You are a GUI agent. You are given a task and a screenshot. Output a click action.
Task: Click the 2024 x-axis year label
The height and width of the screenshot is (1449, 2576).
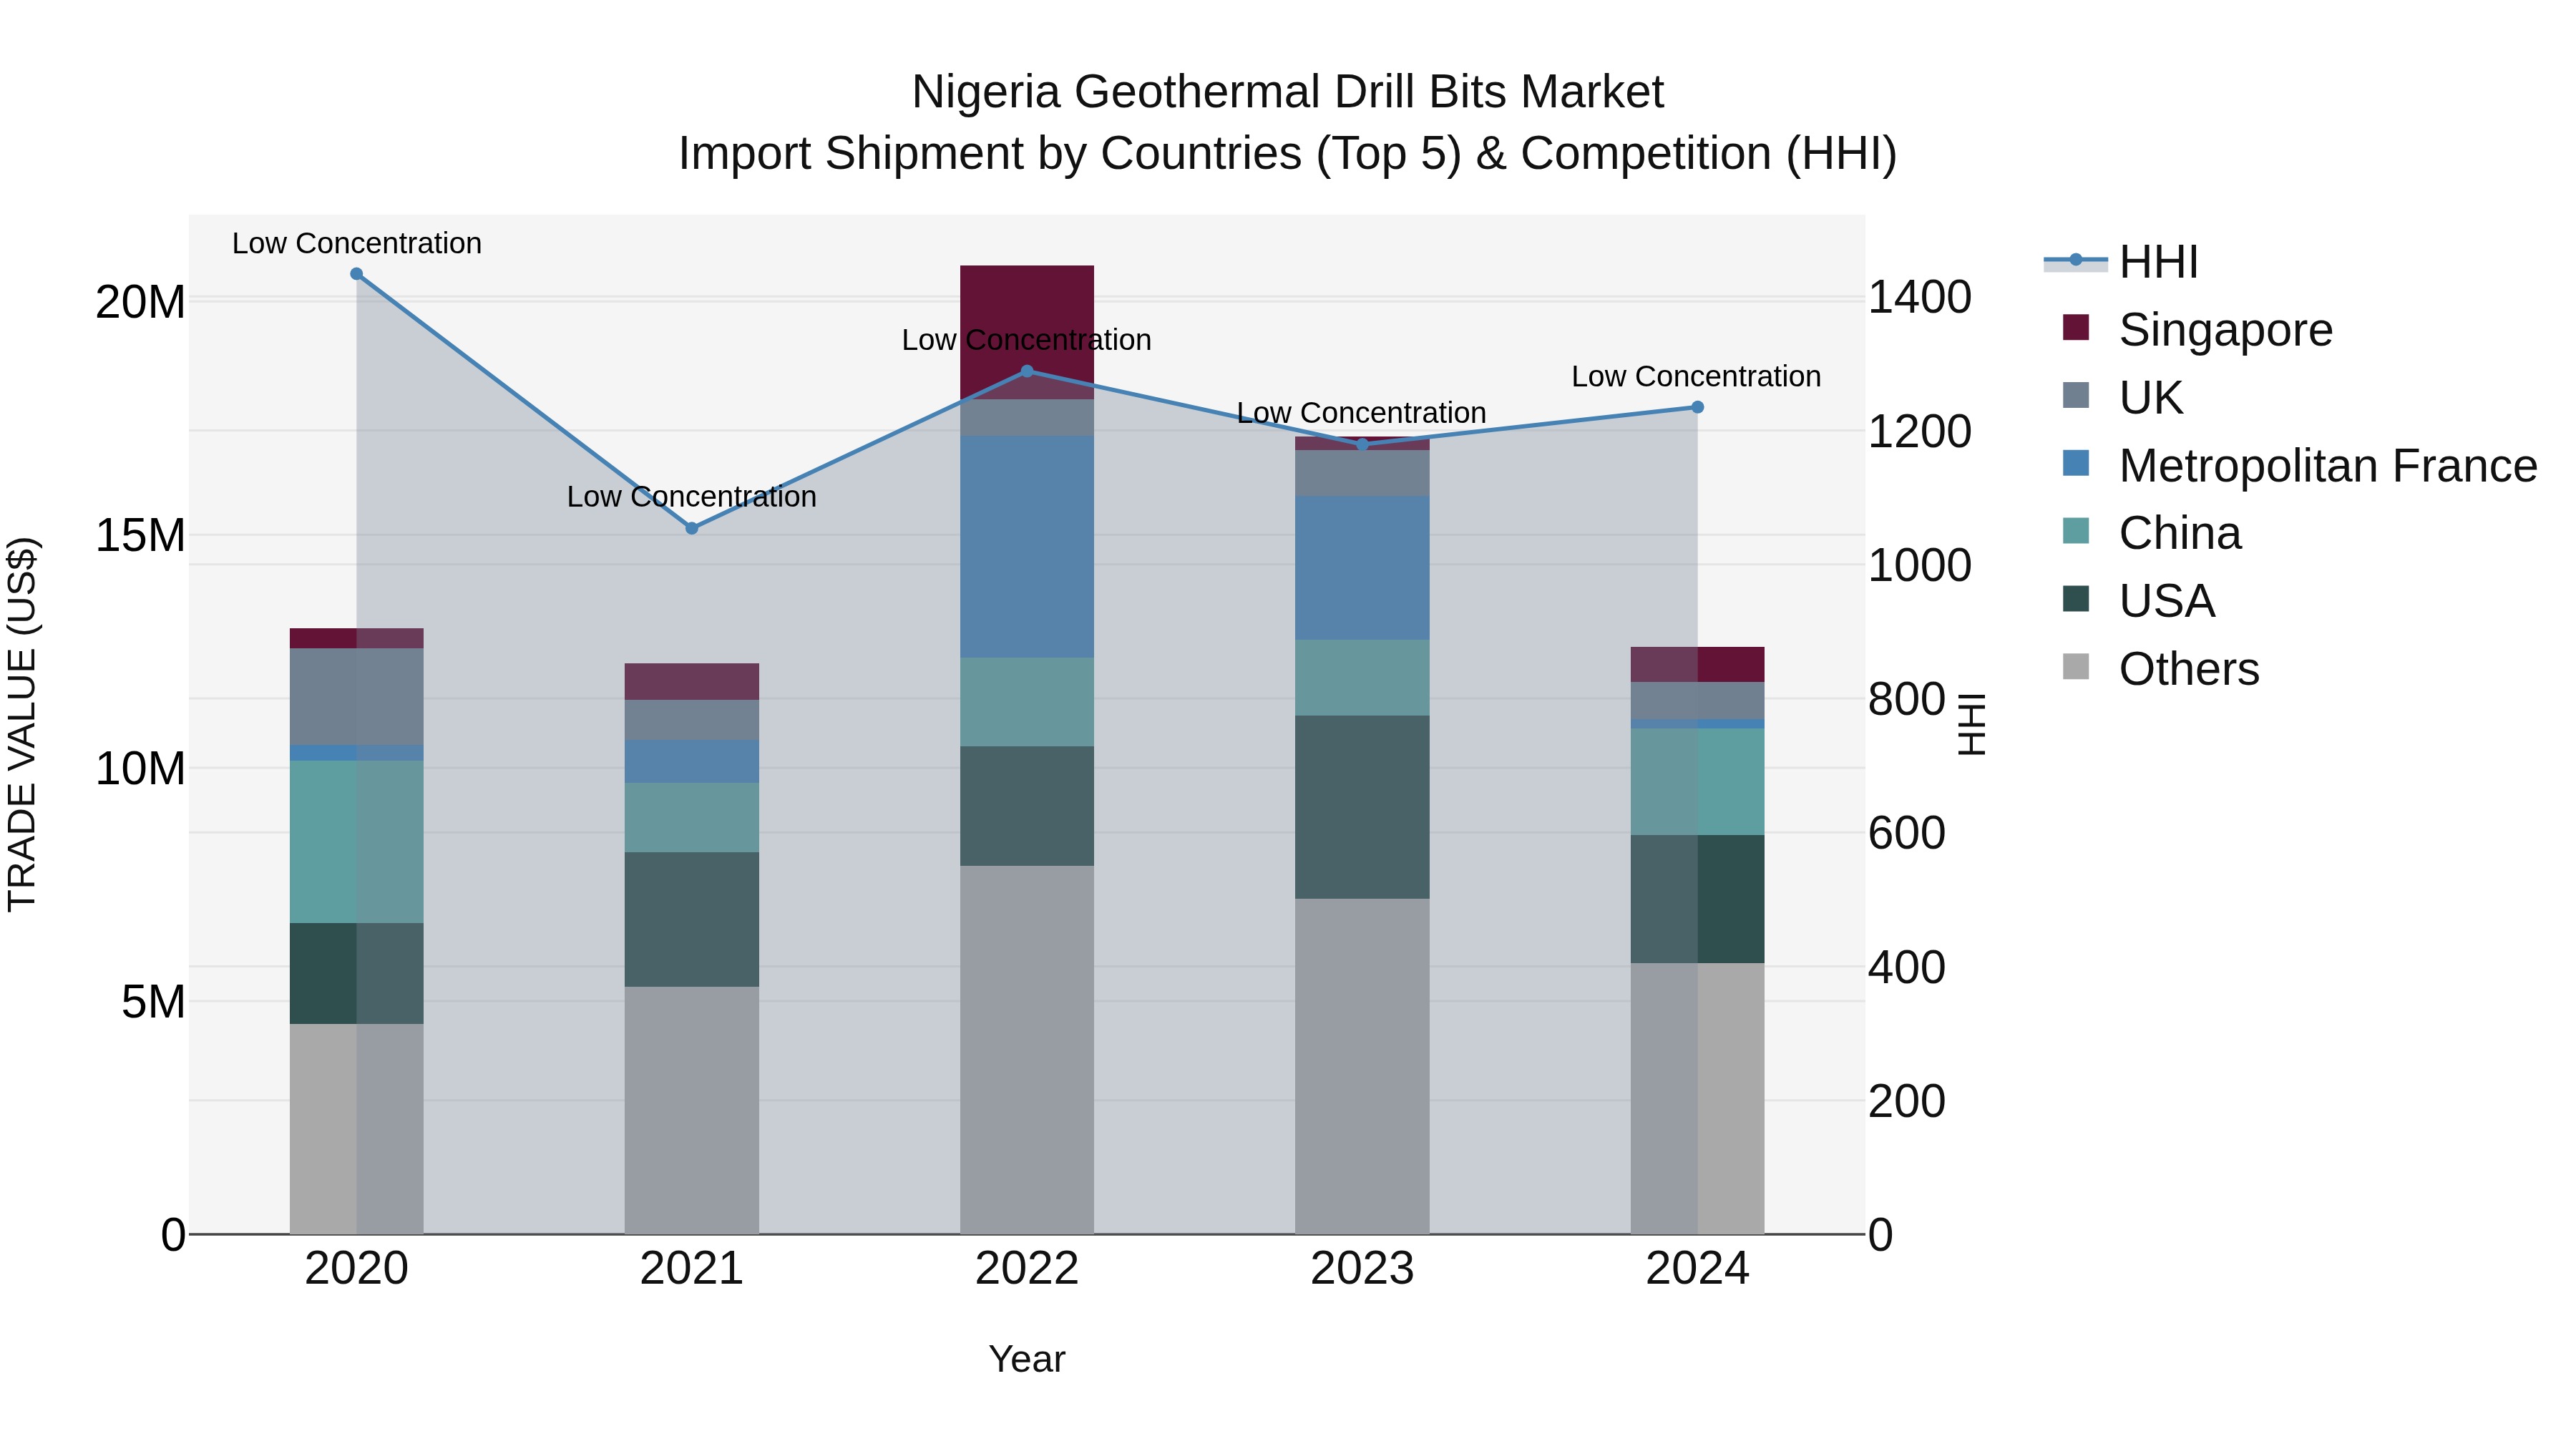[1697, 1269]
